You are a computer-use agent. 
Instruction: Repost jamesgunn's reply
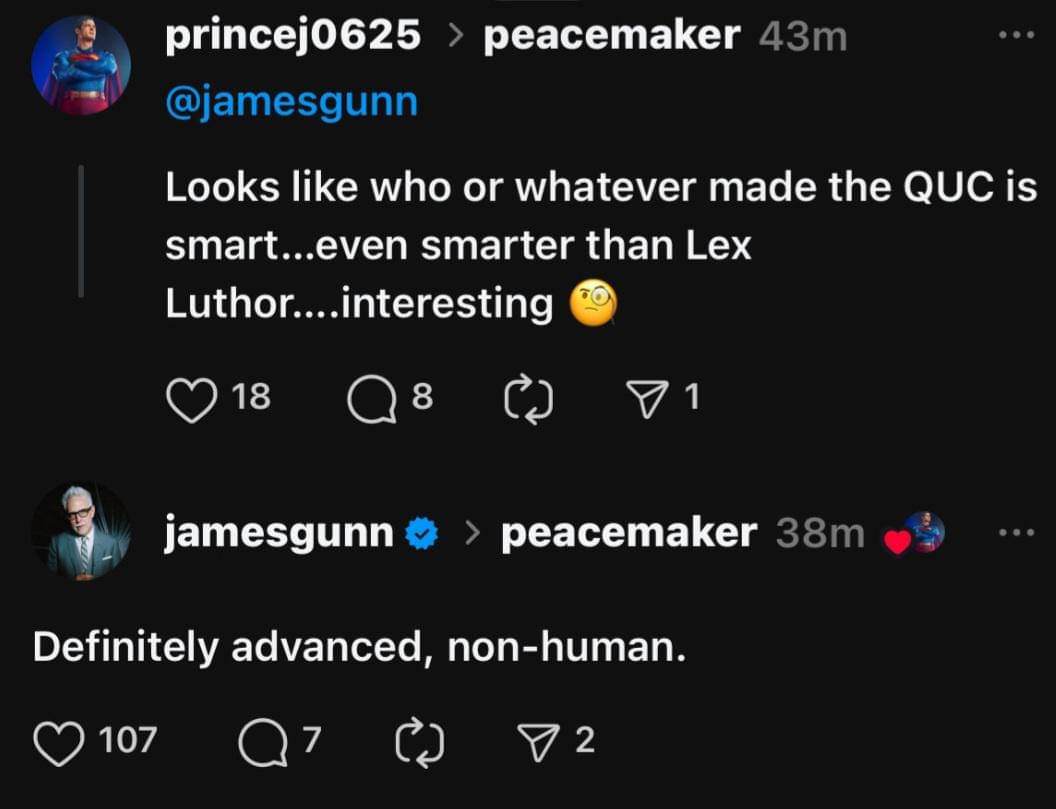[420, 741]
